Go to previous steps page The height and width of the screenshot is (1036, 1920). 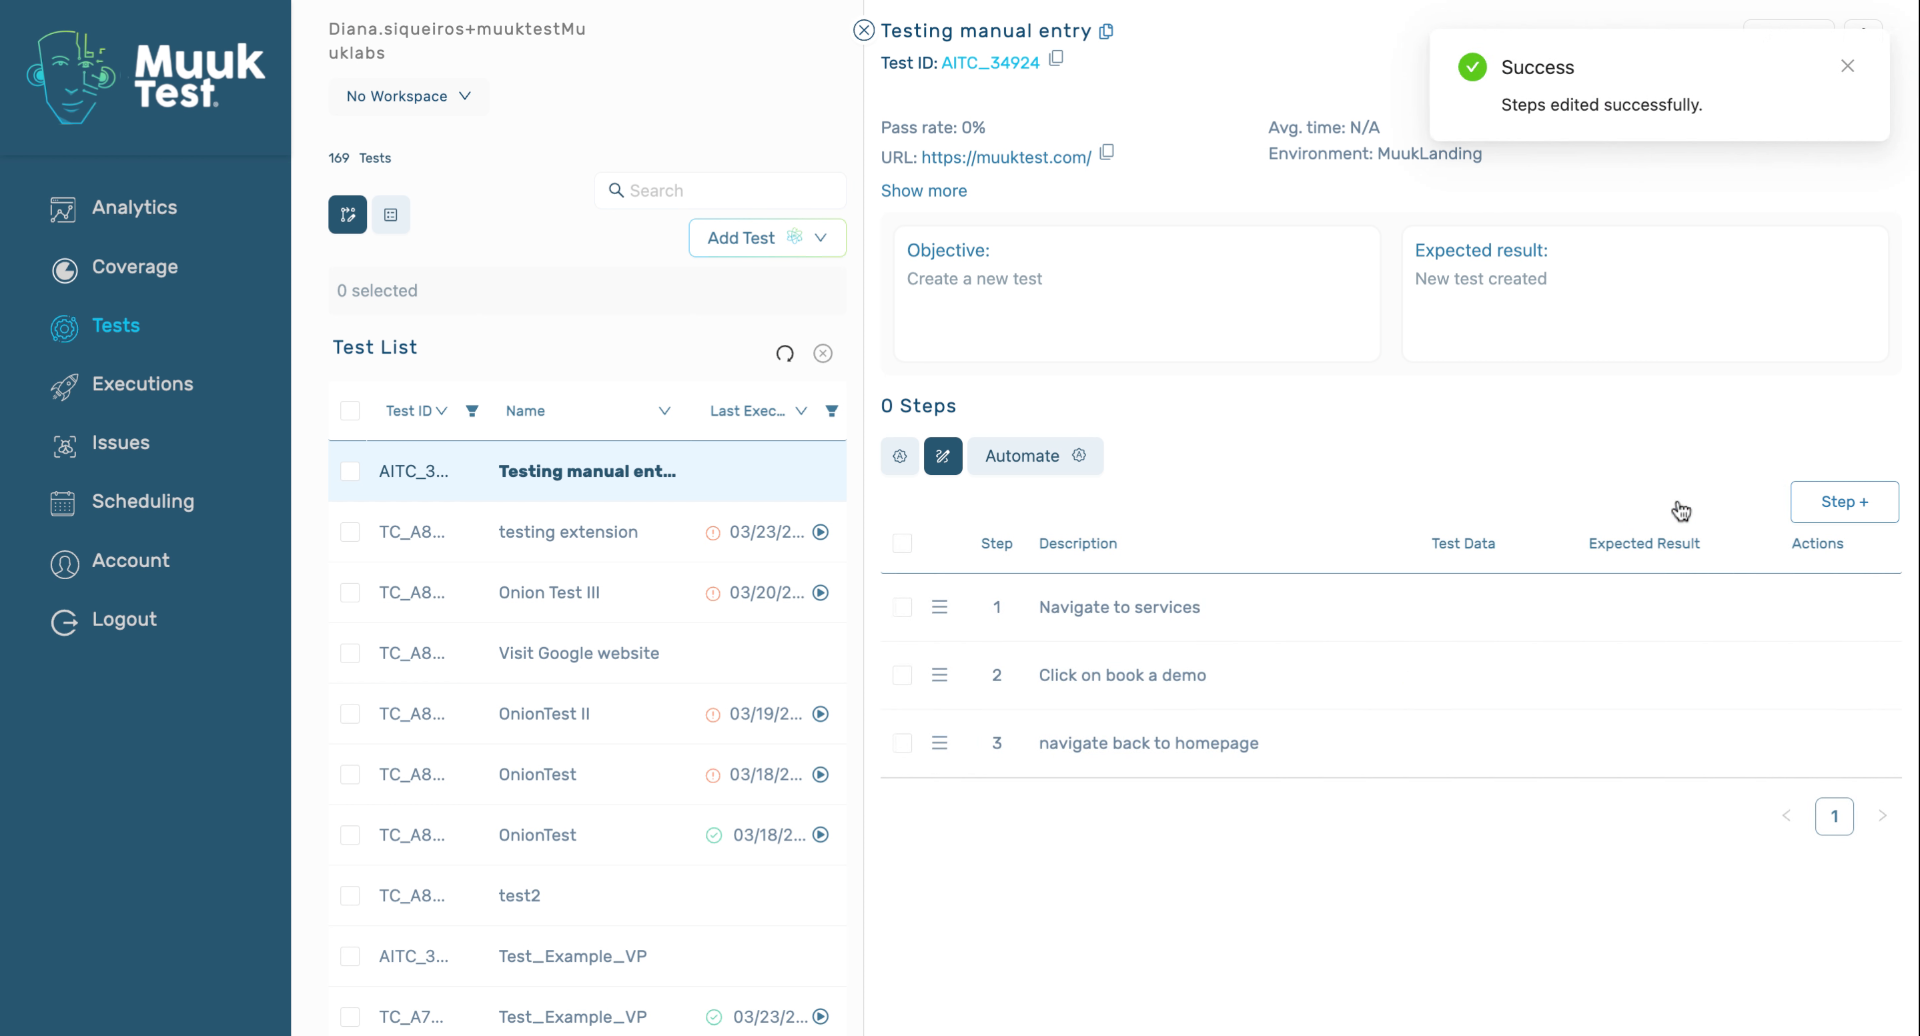(1786, 816)
